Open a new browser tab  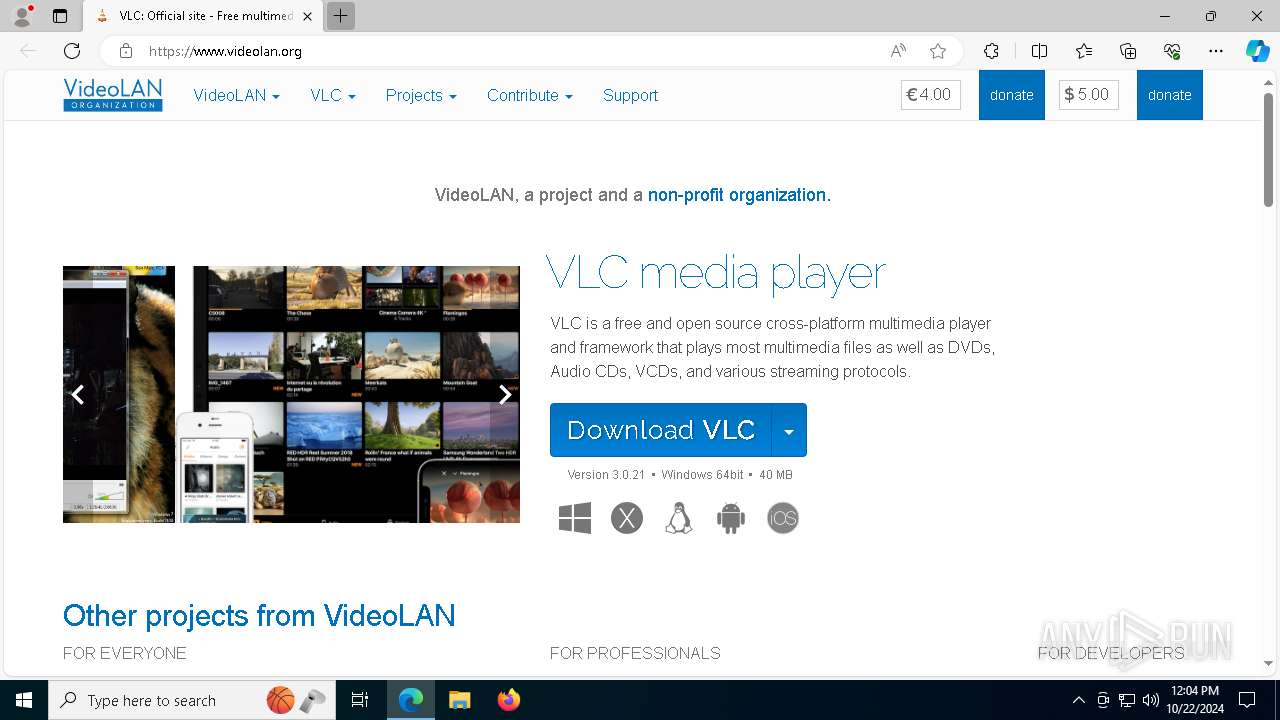click(x=341, y=16)
